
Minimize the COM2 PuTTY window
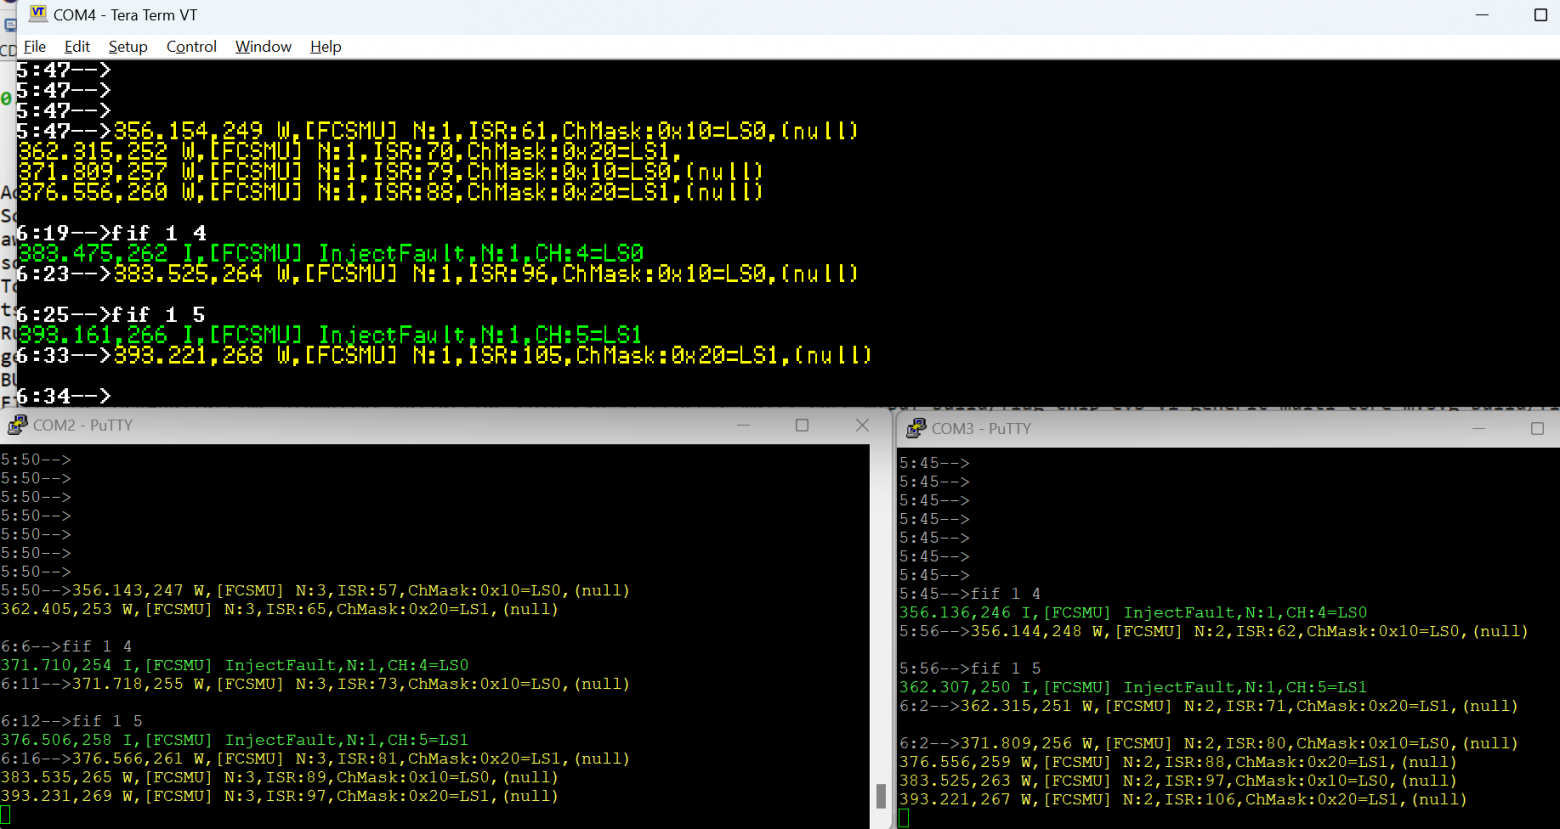point(743,425)
